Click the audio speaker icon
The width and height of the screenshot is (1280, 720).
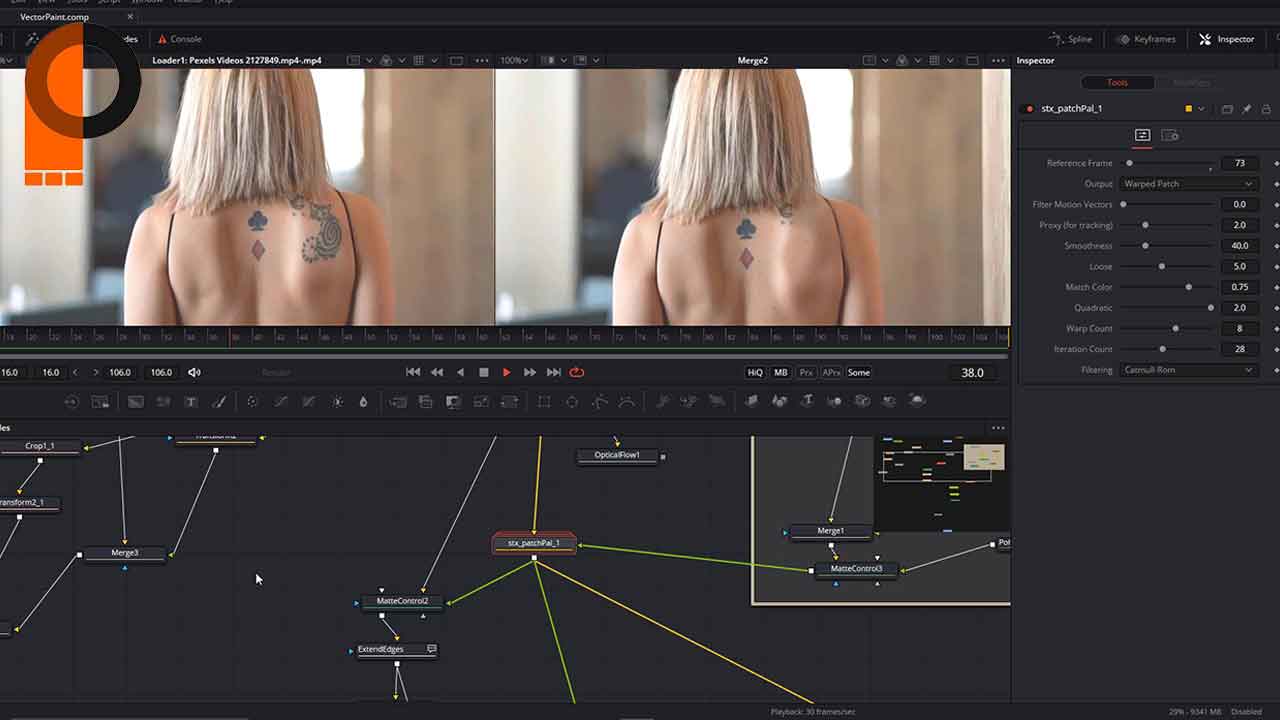click(x=195, y=372)
